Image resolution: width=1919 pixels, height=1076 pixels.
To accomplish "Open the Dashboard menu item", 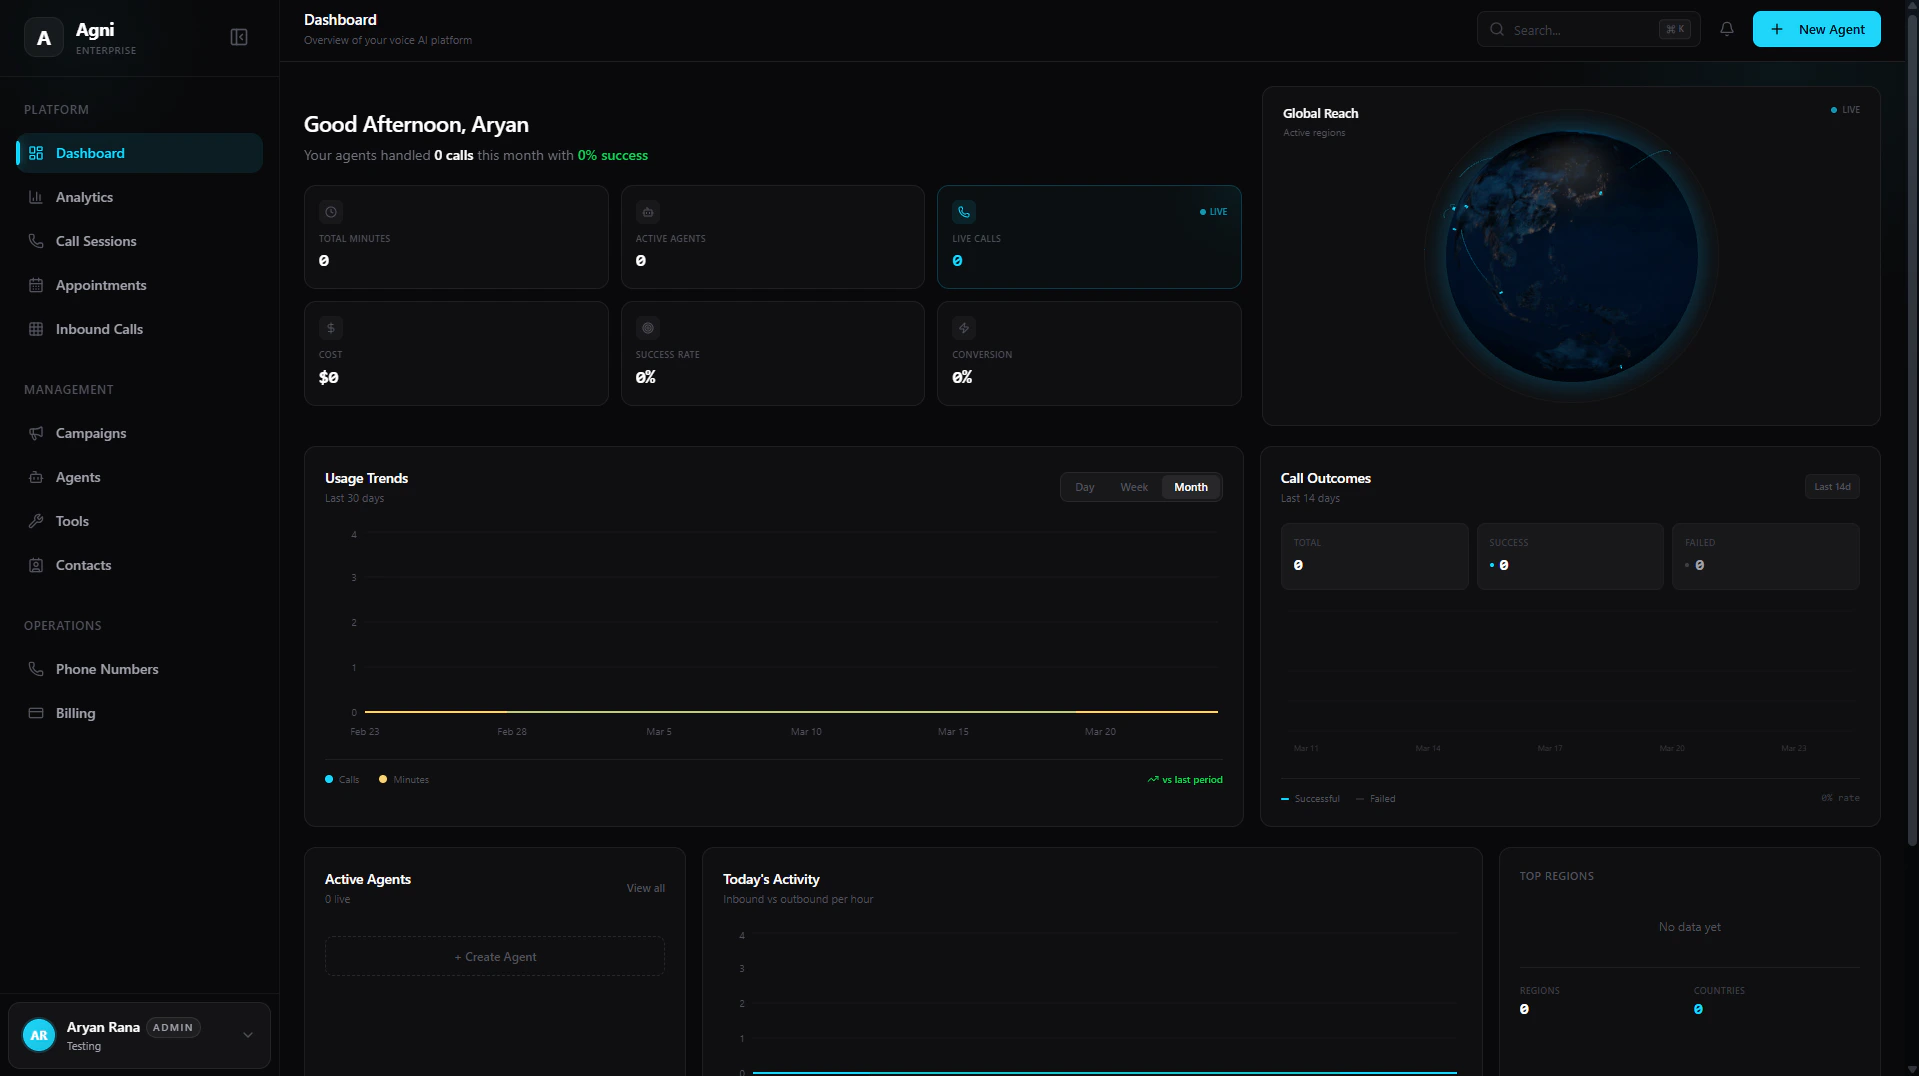I will coord(90,153).
